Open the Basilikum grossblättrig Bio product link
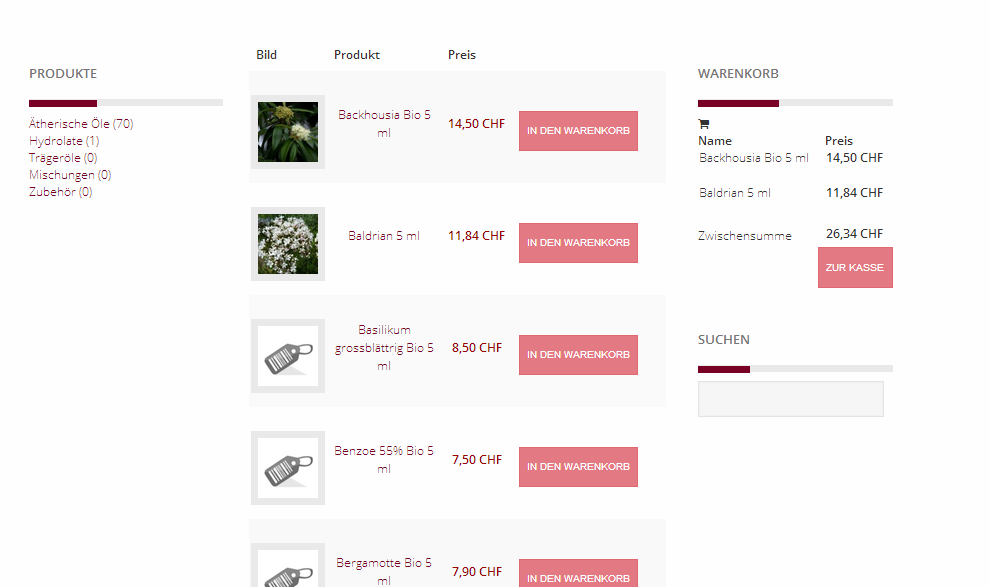Image resolution: width=989 pixels, height=587 pixels. pos(384,348)
